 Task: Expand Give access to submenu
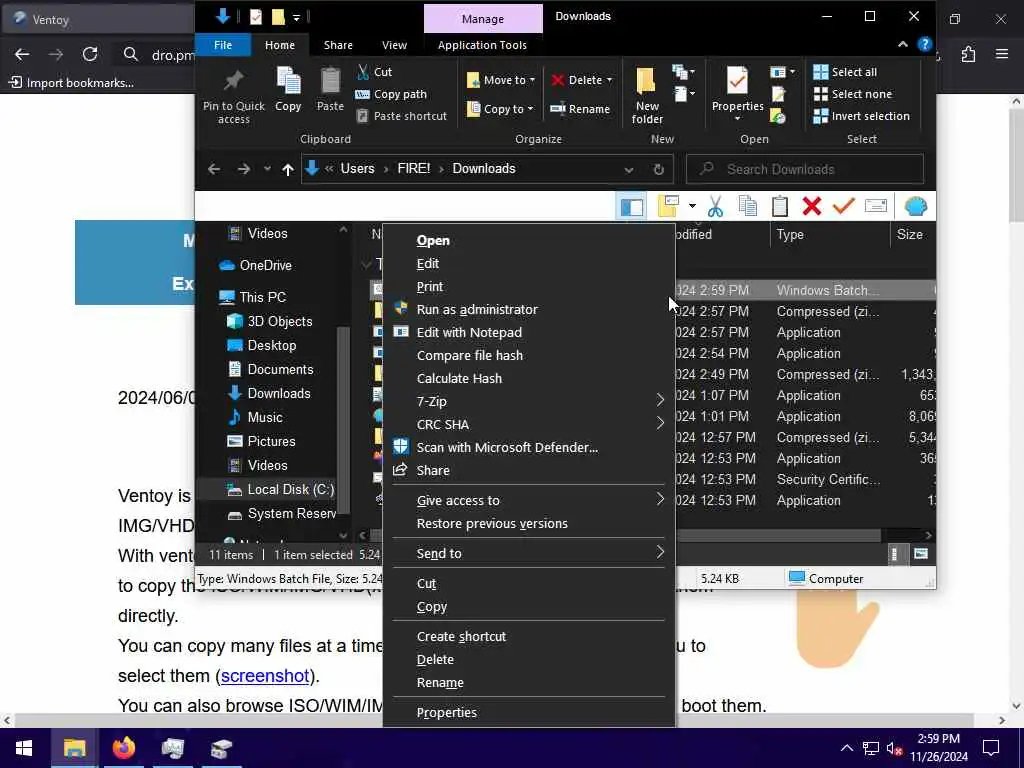pyautogui.click(x=529, y=500)
